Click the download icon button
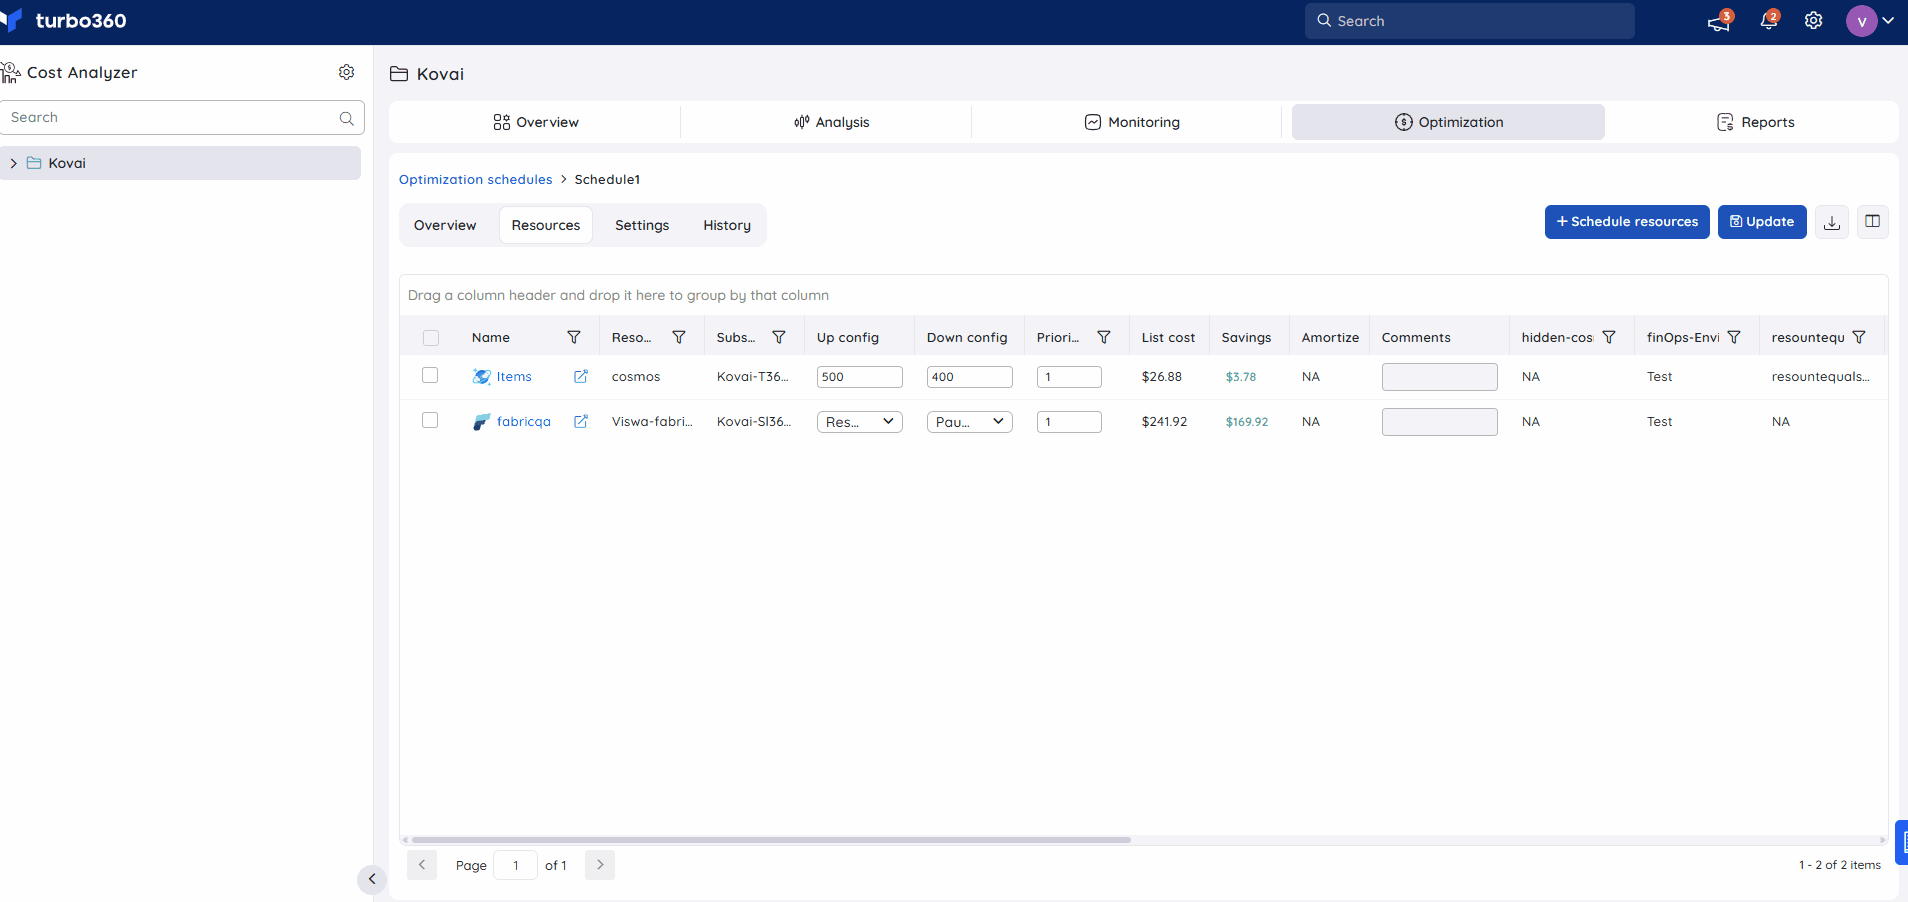Screen dimensions: 1908x902 pyautogui.click(x=1831, y=222)
